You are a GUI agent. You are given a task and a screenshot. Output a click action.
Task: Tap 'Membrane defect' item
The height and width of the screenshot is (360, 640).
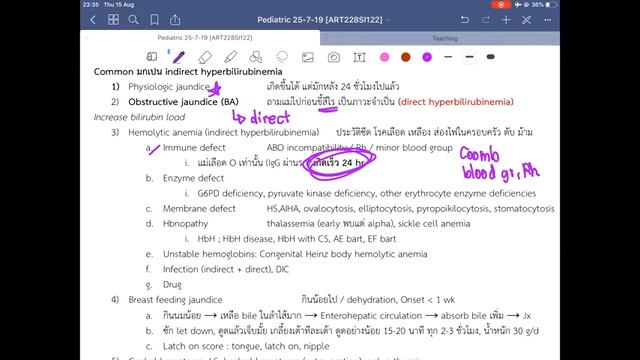199,209
